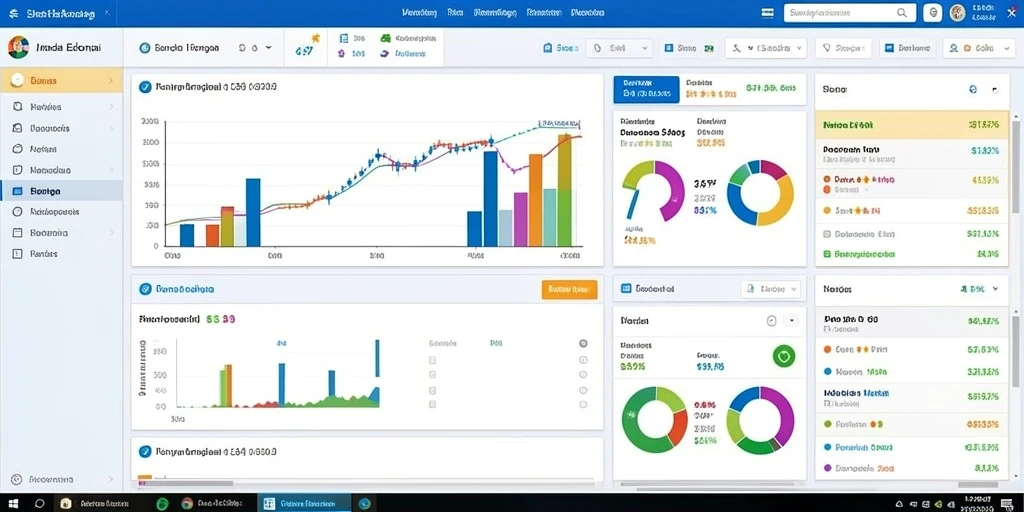Select the white tab next to the blue tab
The width and height of the screenshot is (1024, 512).
(741, 89)
